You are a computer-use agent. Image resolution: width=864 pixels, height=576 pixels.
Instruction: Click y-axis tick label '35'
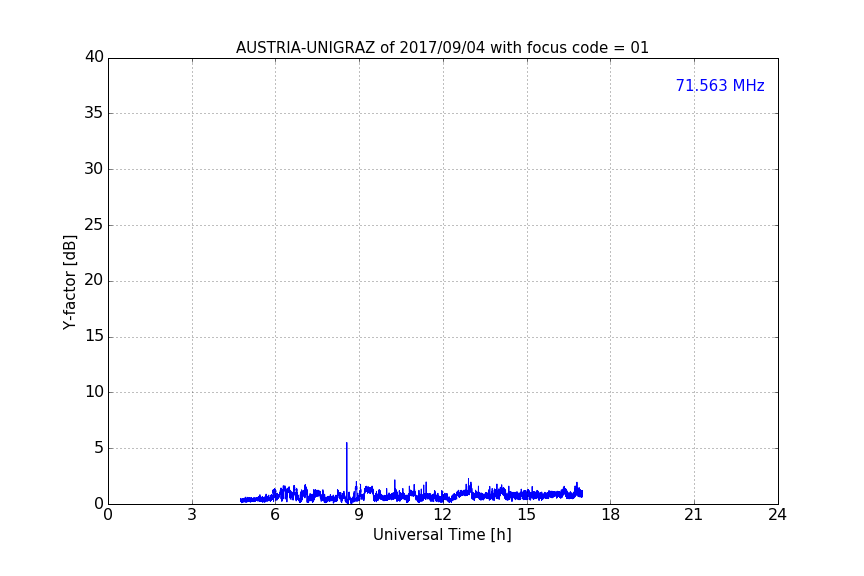(x=94, y=113)
